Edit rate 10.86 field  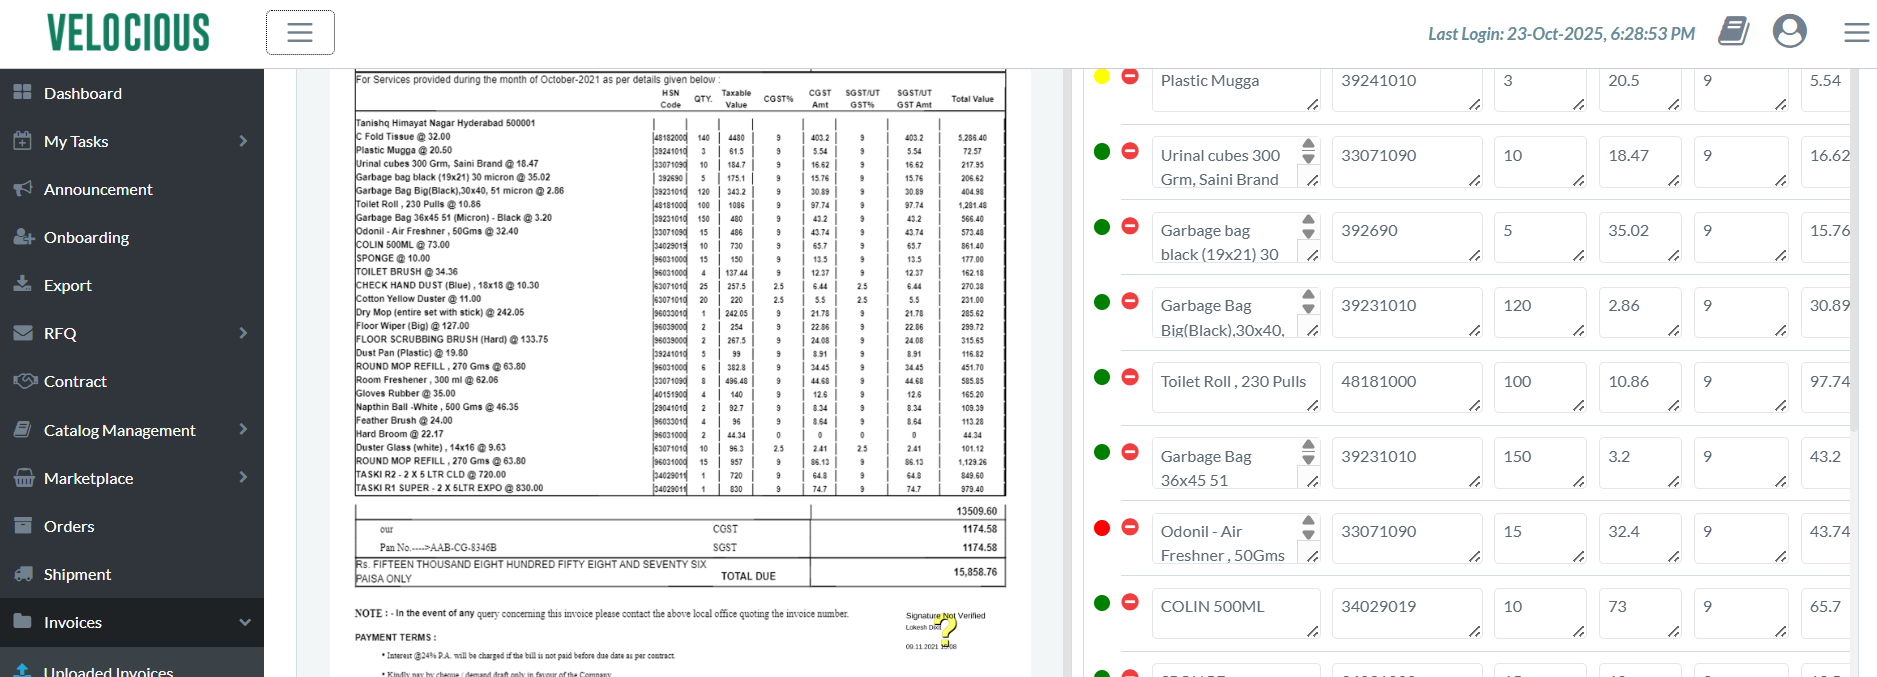click(1640, 387)
